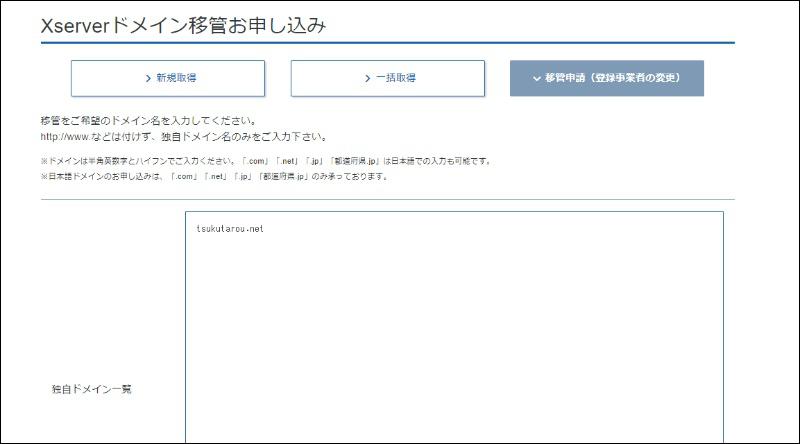
Task: Click the 独自ドメイン一覧 label
Action: pos(92,389)
